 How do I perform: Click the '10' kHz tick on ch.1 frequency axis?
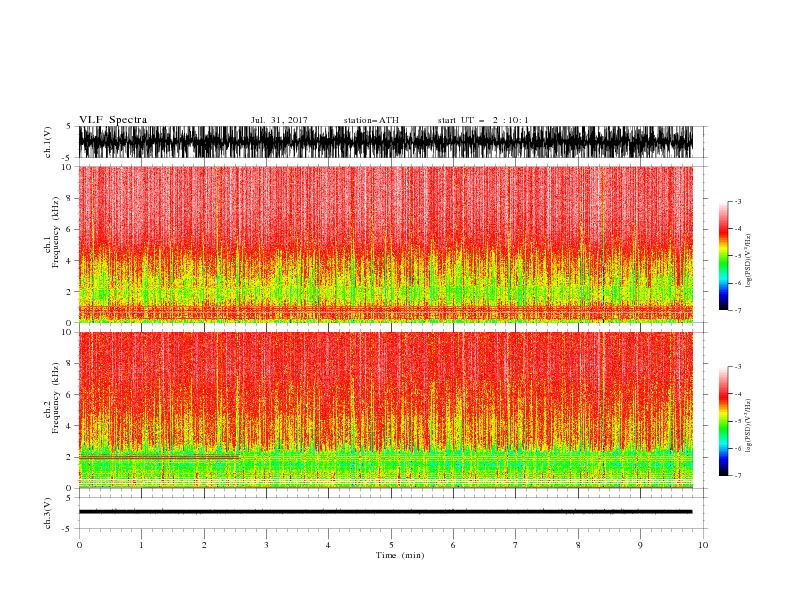pyautogui.click(x=67, y=167)
